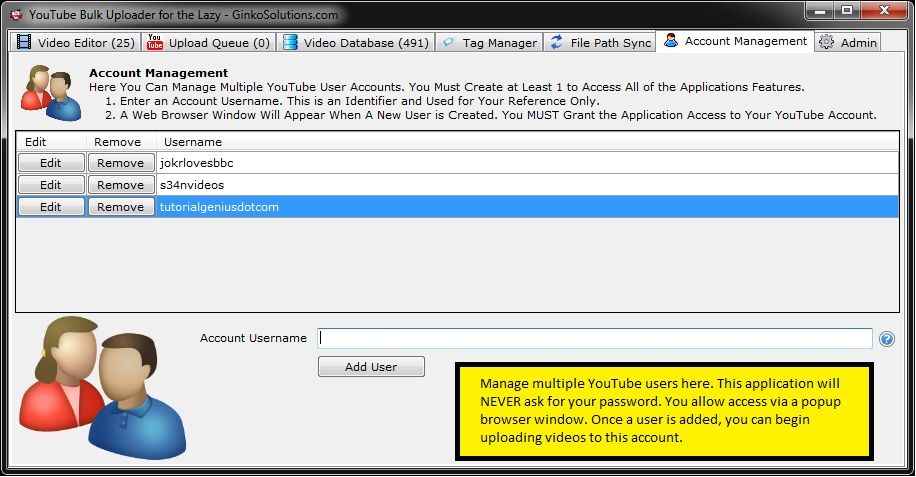Go to the Tag Manager tab

tap(489, 43)
